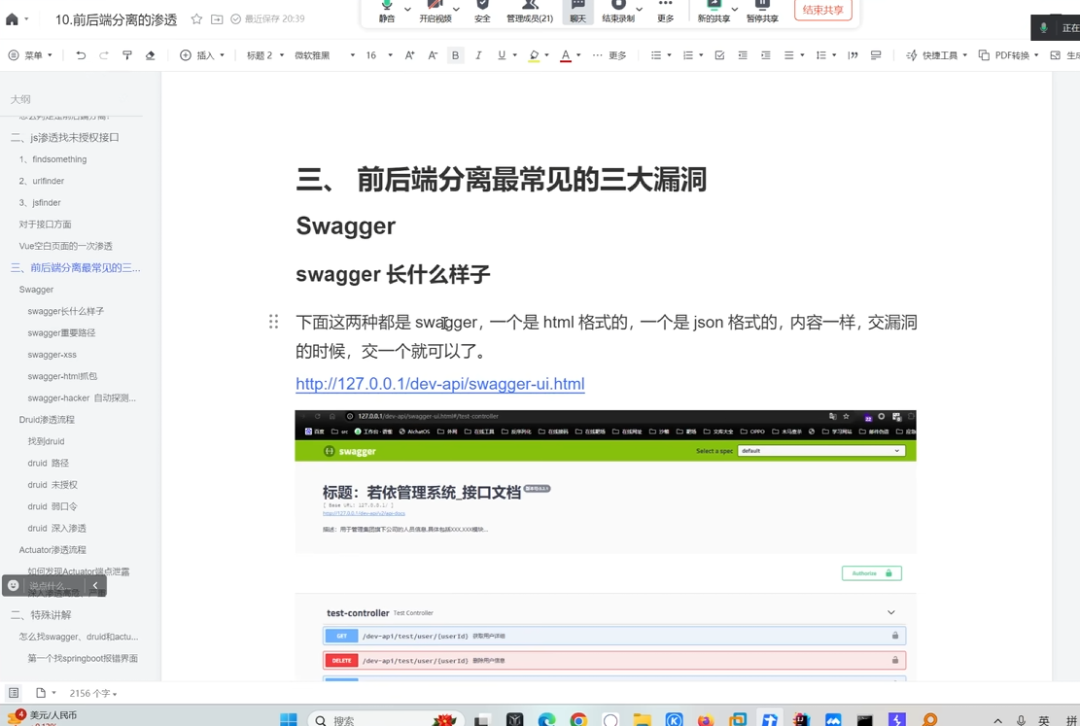This screenshot has width=1080, height=726.
Task: Open the Windows Start menu
Action: (289, 720)
